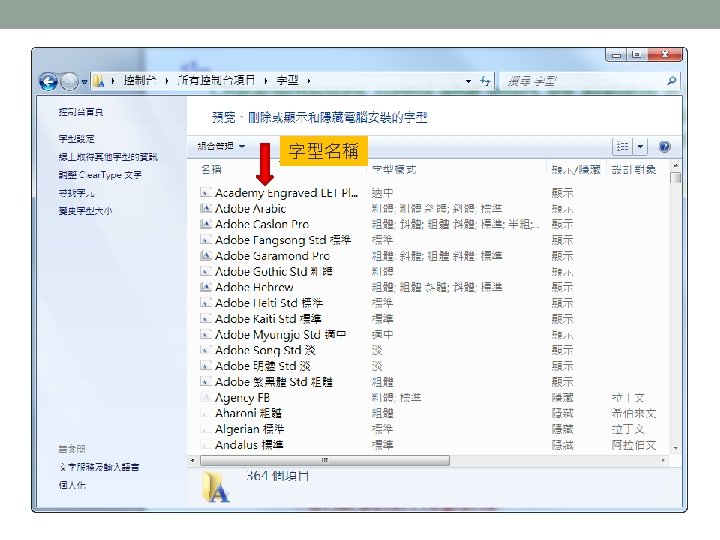Screen dimensions: 720x540
Task: Expand the chevron after 字型 breadcrumb
Action: (309, 81)
